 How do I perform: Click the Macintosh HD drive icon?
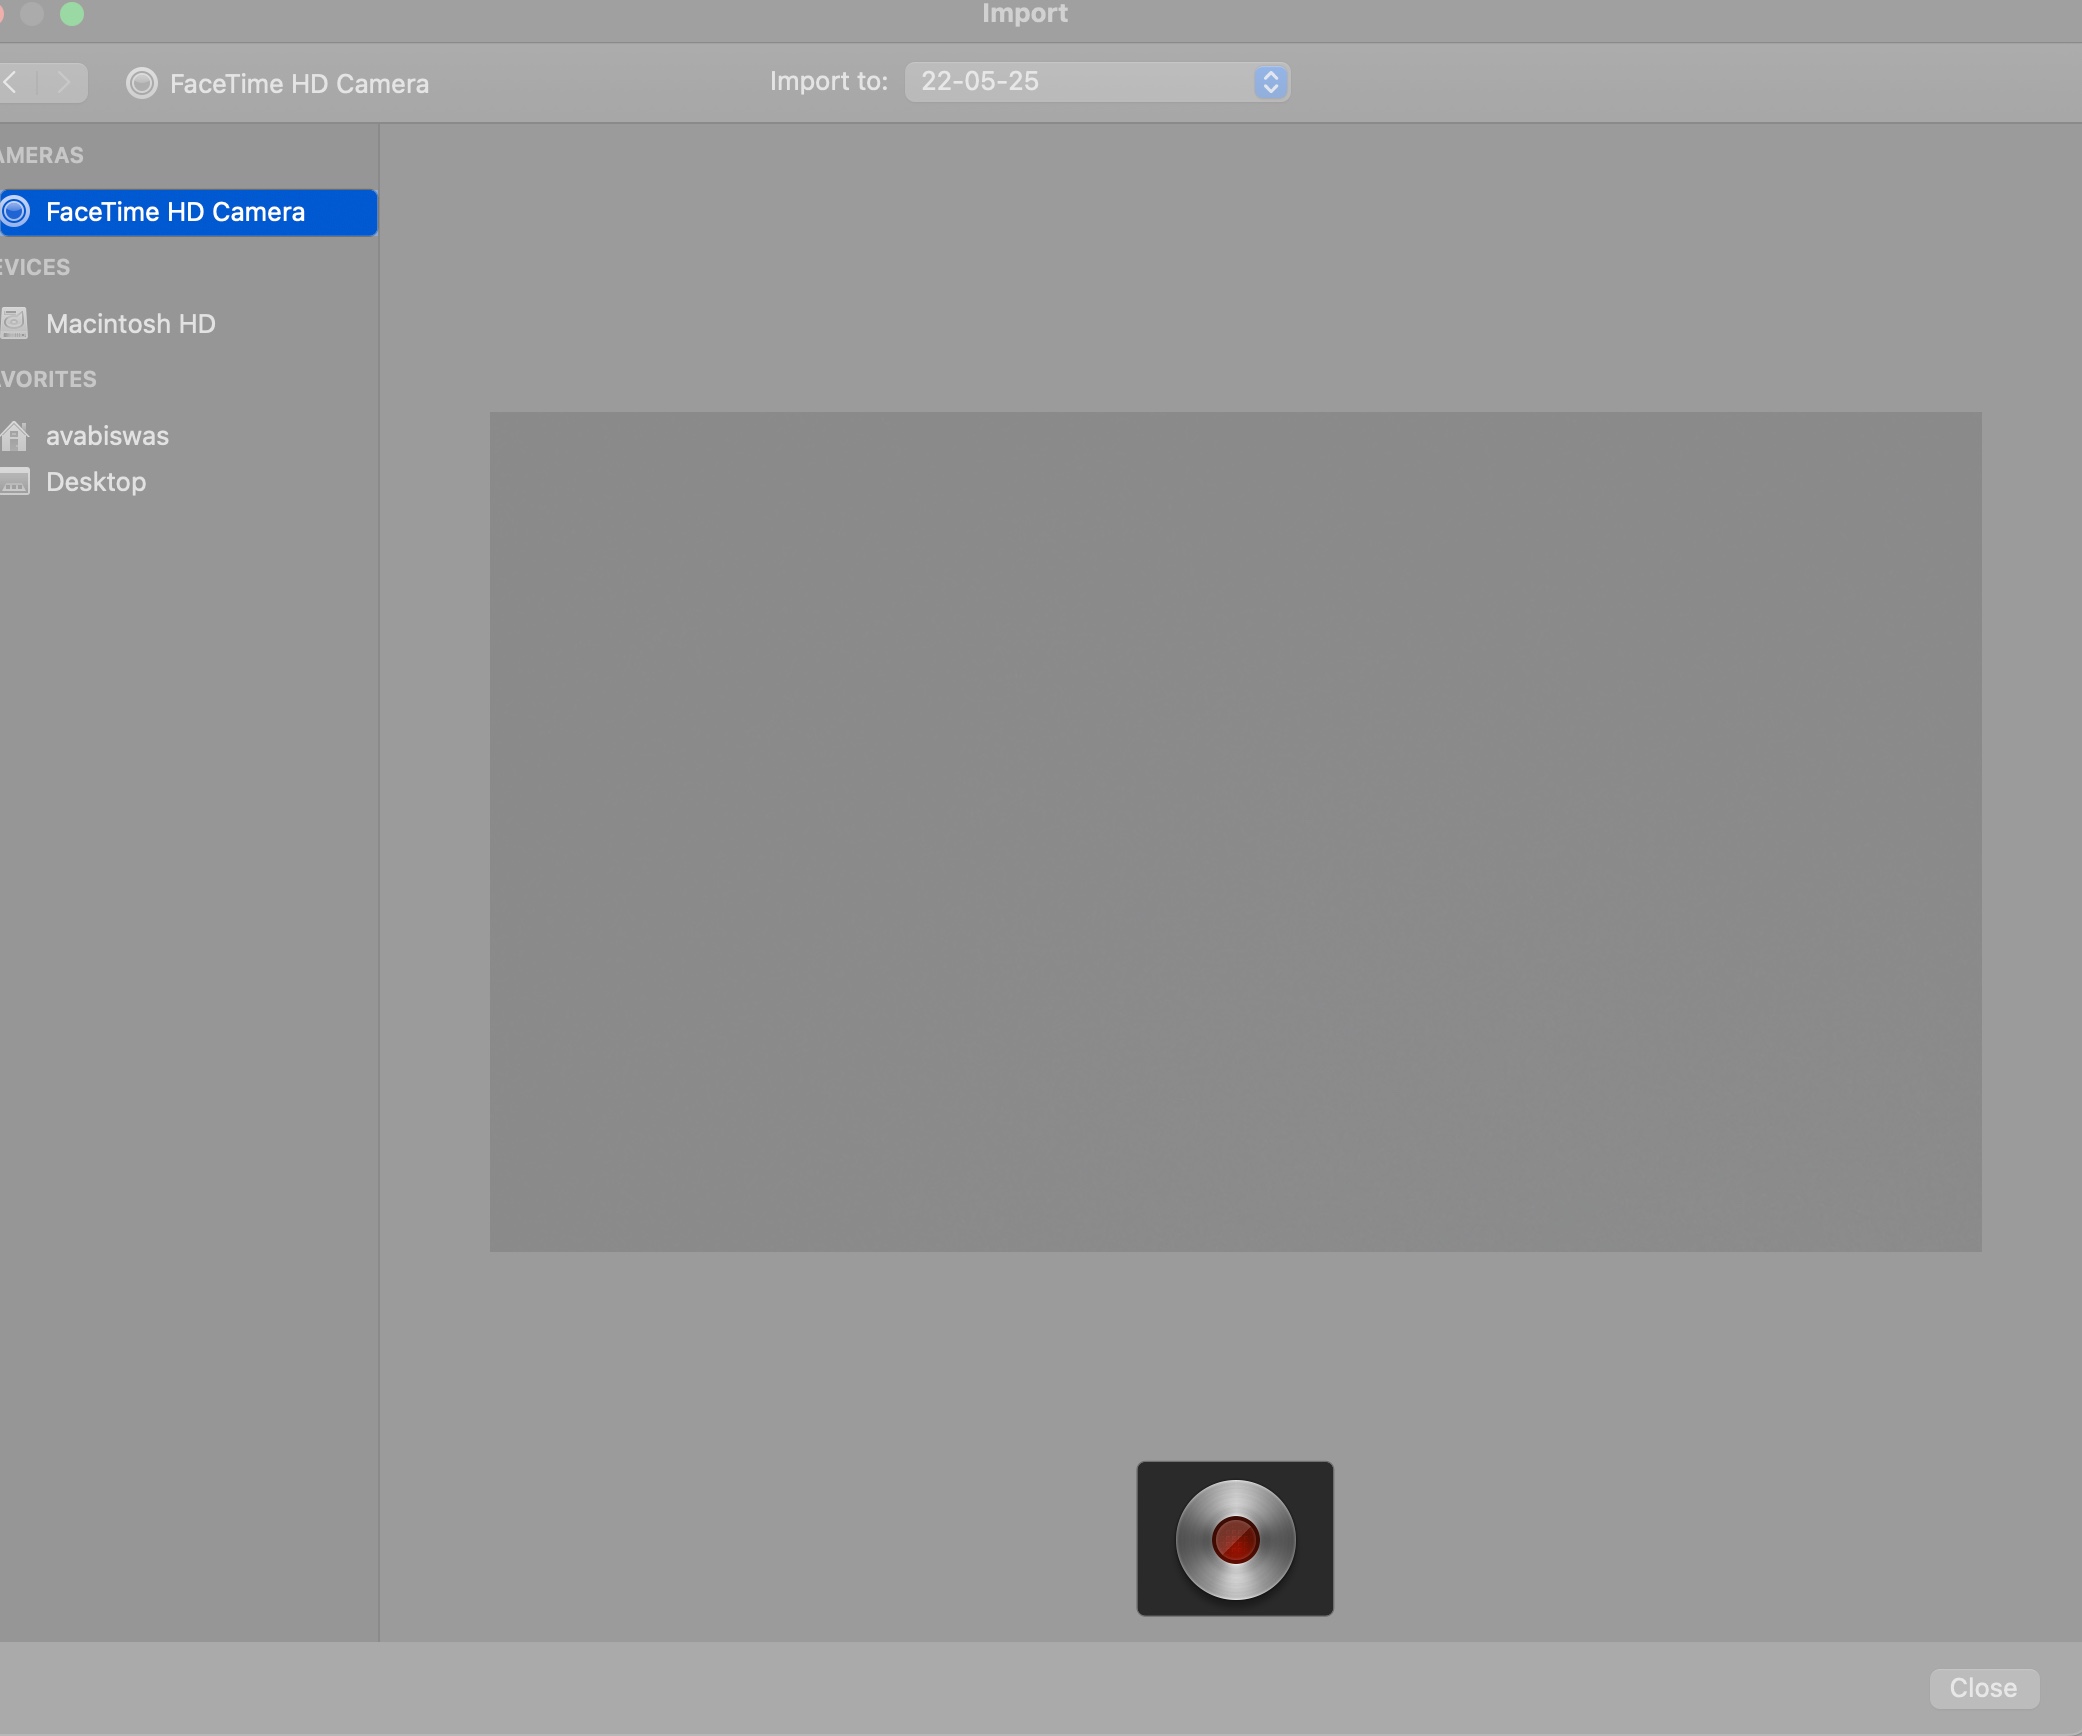click(x=13, y=322)
